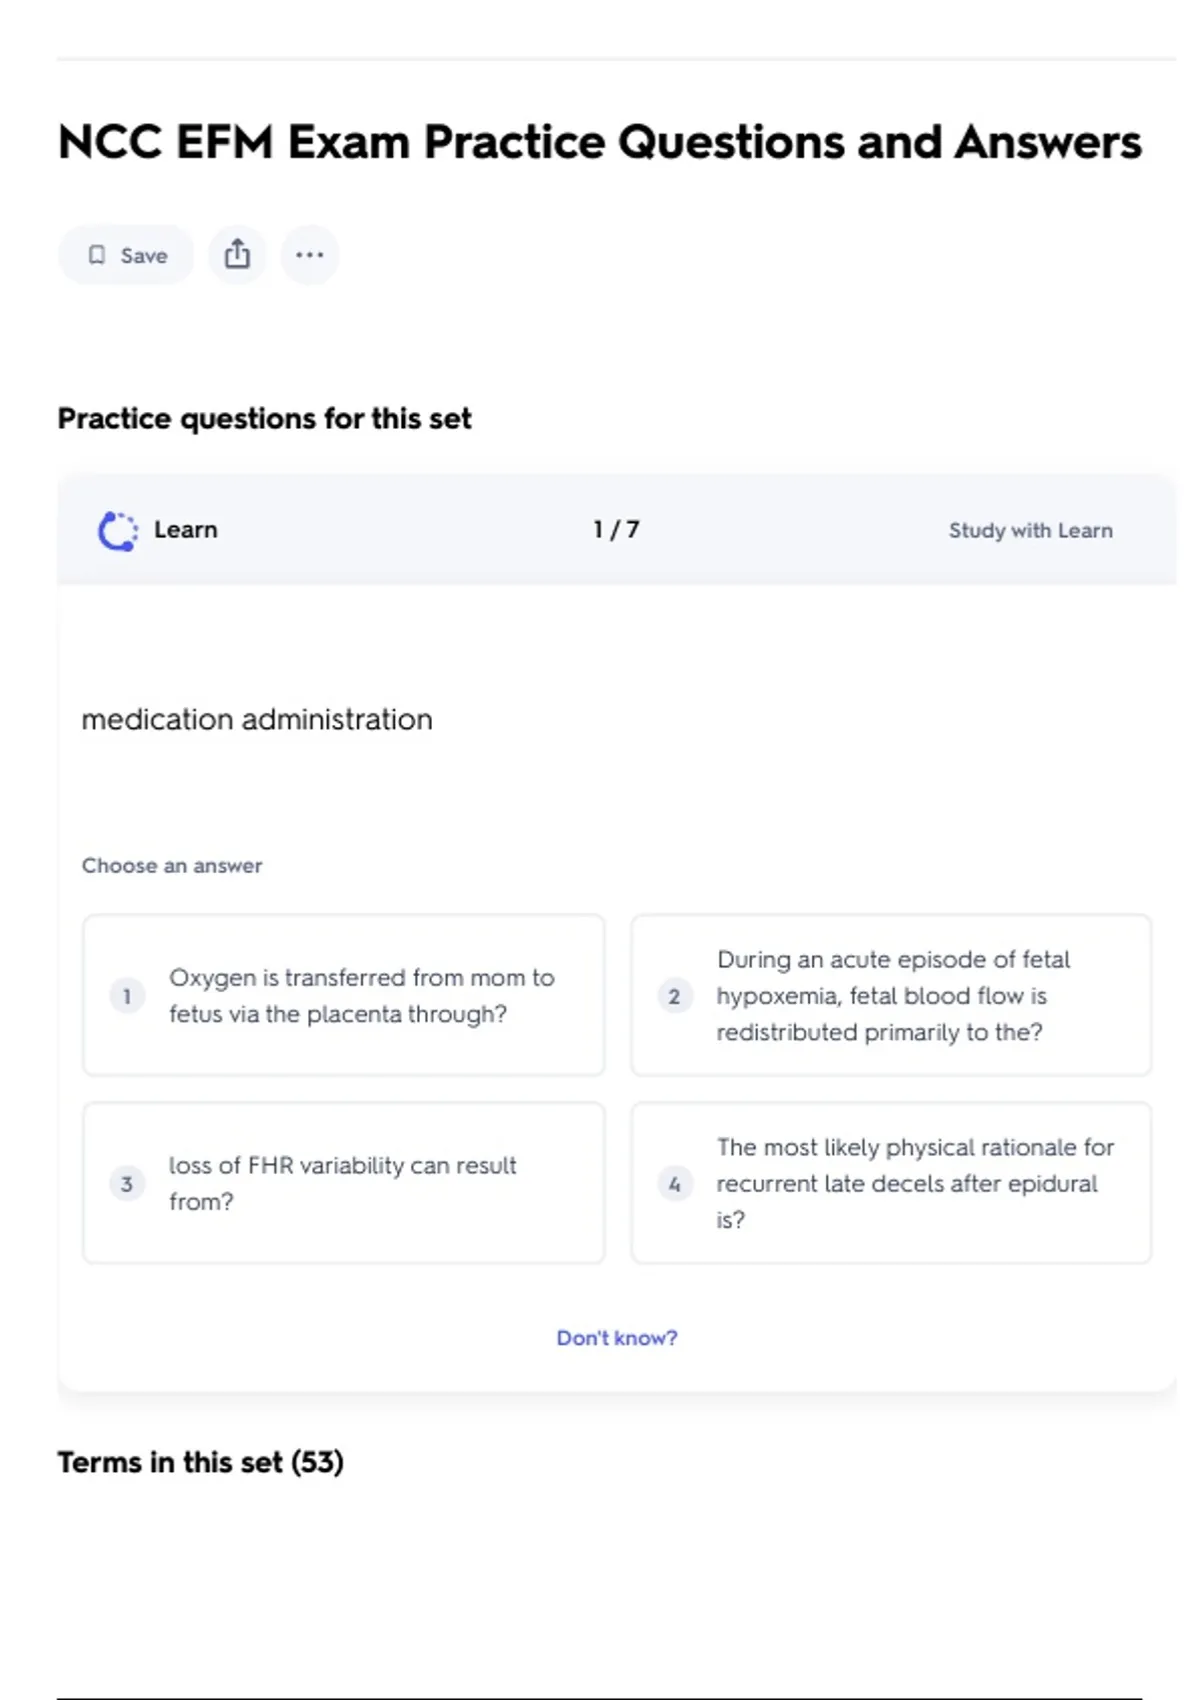The width and height of the screenshot is (1200, 1700).
Task: Click the Learn mode spinner icon
Action: coord(118,530)
